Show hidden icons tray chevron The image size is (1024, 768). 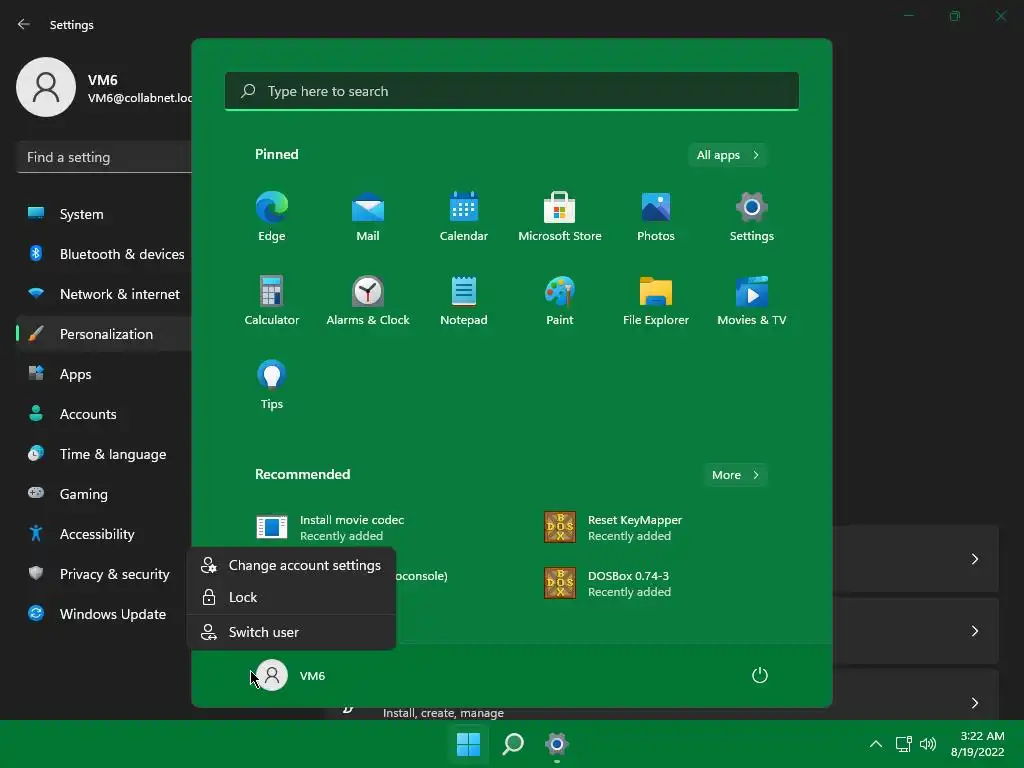click(x=876, y=744)
